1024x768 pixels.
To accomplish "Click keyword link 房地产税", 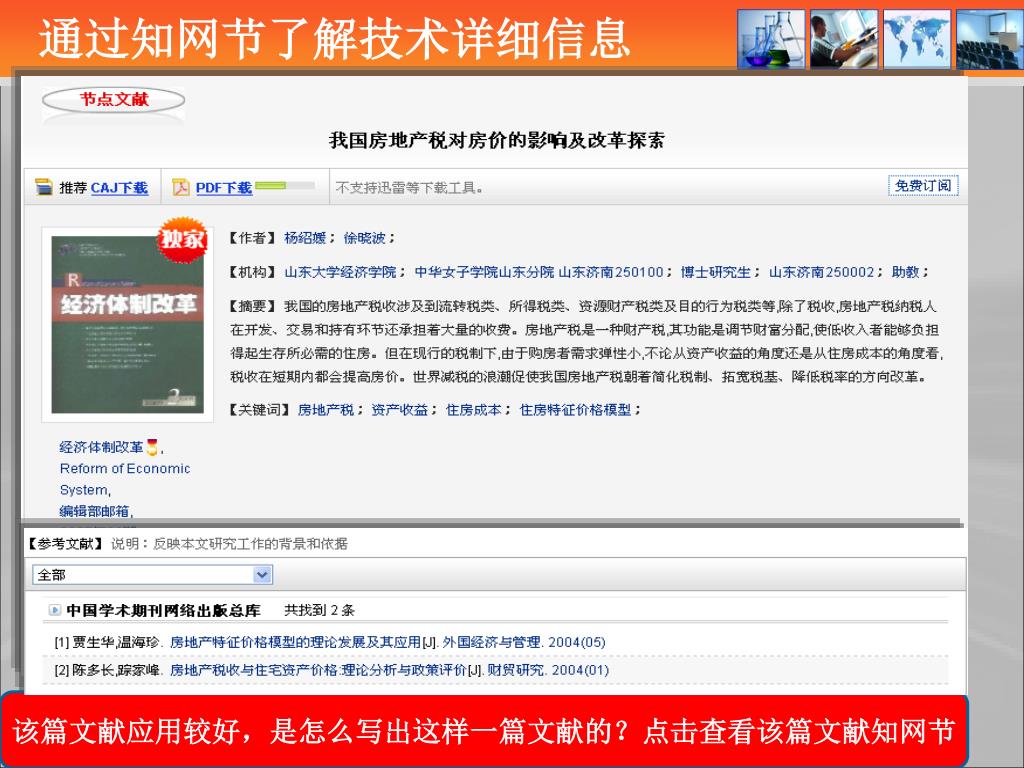I will click(x=325, y=410).
